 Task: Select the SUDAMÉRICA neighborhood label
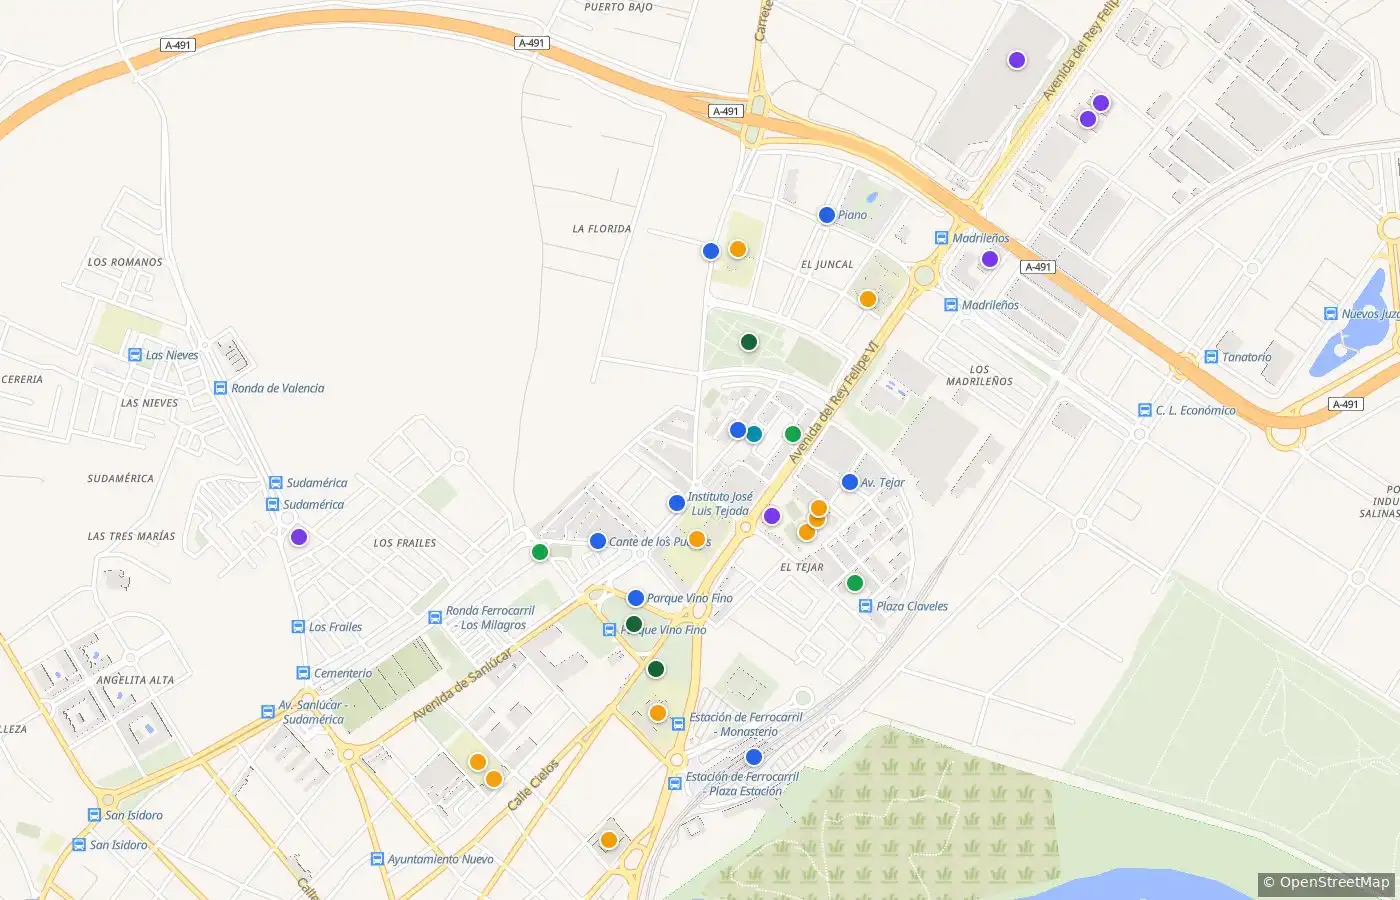pyautogui.click(x=121, y=478)
